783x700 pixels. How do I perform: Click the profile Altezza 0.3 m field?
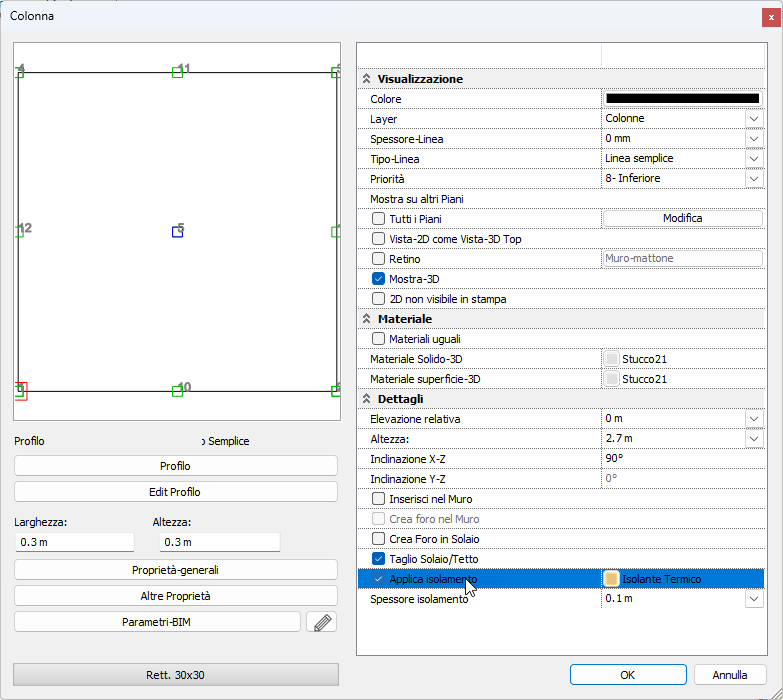coord(220,542)
